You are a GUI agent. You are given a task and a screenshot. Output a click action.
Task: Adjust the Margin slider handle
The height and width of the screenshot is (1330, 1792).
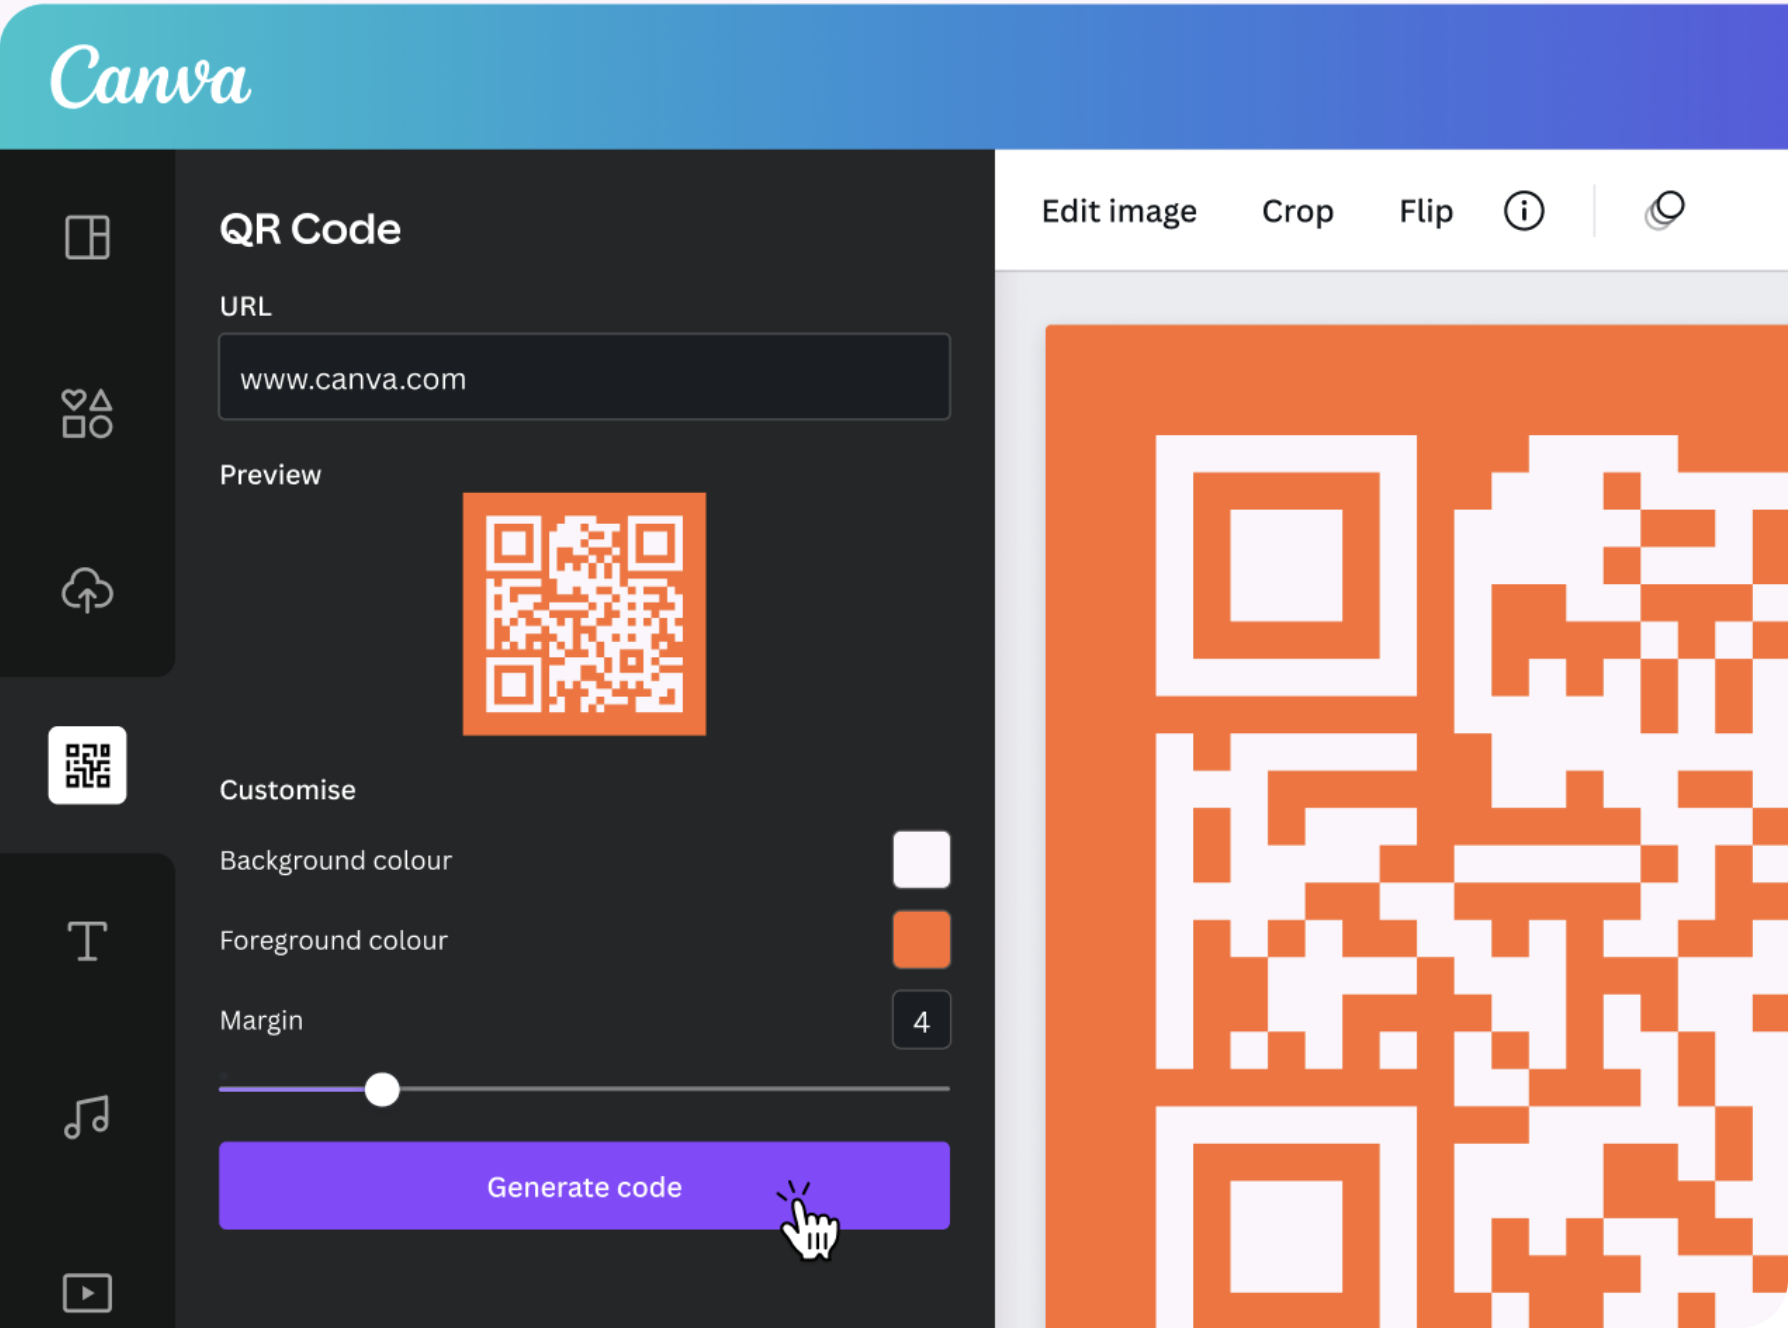[x=381, y=1089]
